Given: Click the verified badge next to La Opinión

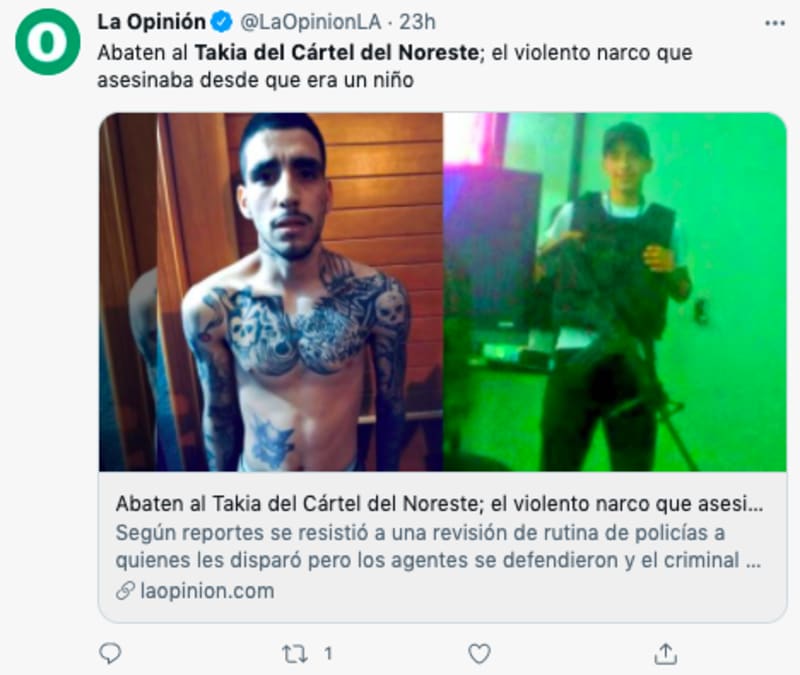Looking at the screenshot, I should pos(221,22).
